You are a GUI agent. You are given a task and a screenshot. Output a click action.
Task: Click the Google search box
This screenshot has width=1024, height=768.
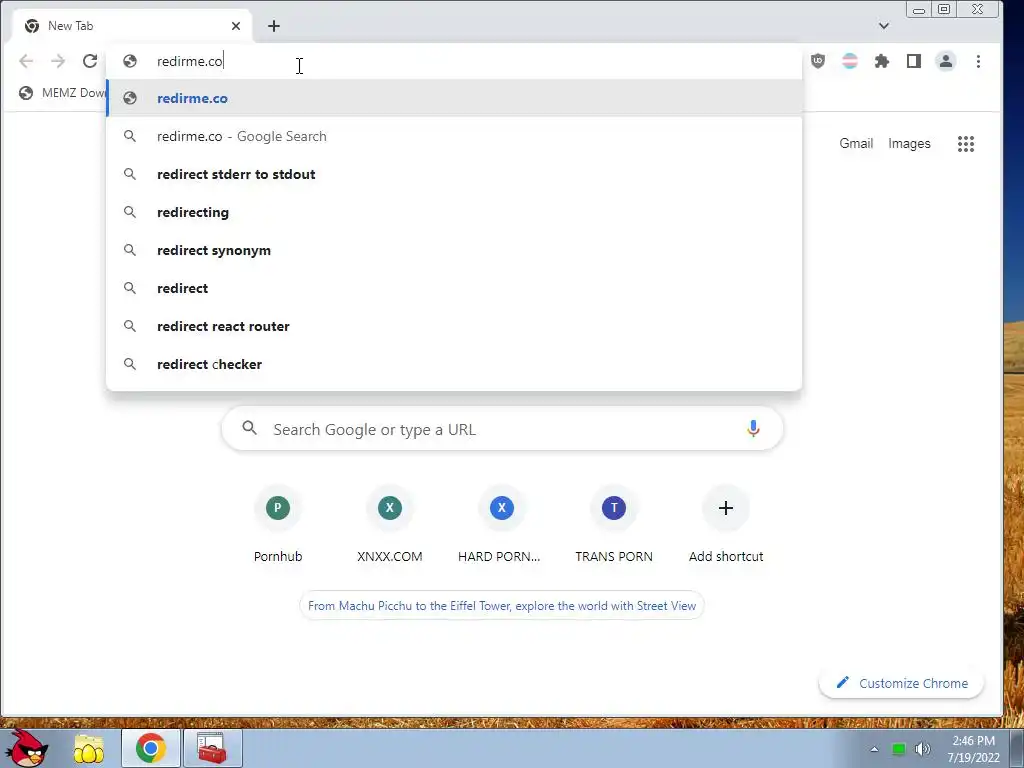point(502,429)
